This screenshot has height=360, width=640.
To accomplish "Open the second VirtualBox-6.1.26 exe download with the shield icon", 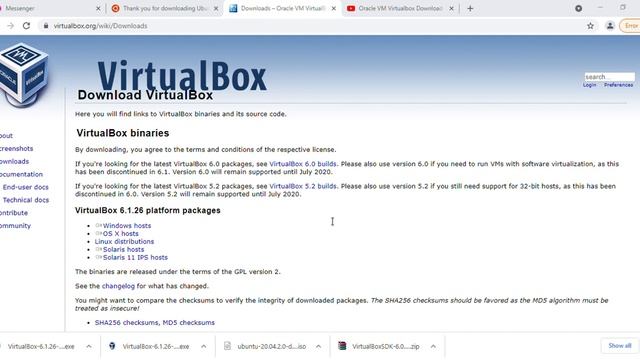I will (149, 346).
